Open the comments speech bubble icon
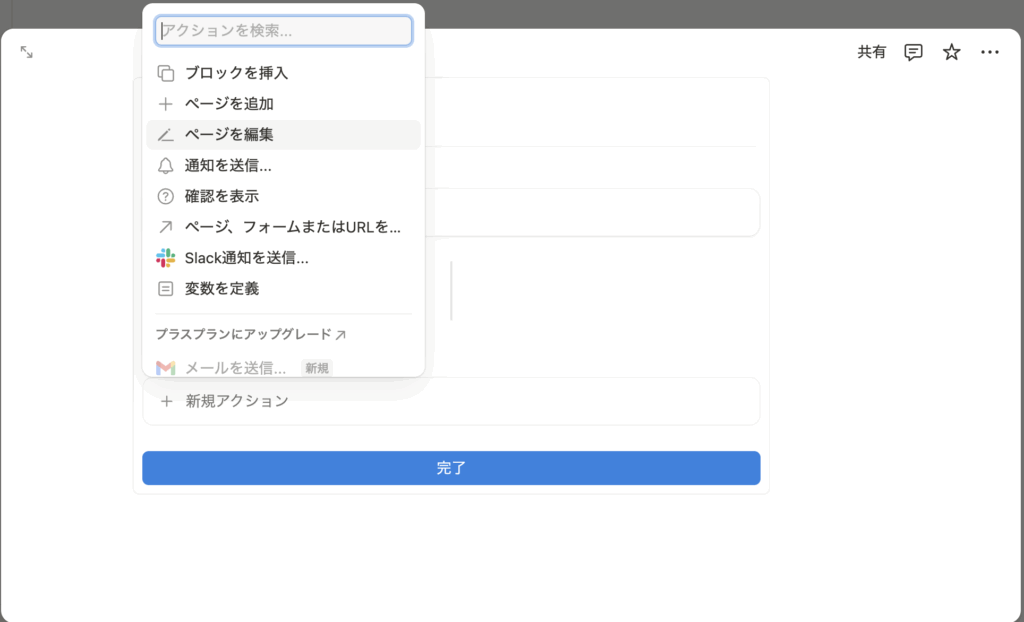Image resolution: width=1024 pixels, height=622 pixels. click(x=913, y=52)
